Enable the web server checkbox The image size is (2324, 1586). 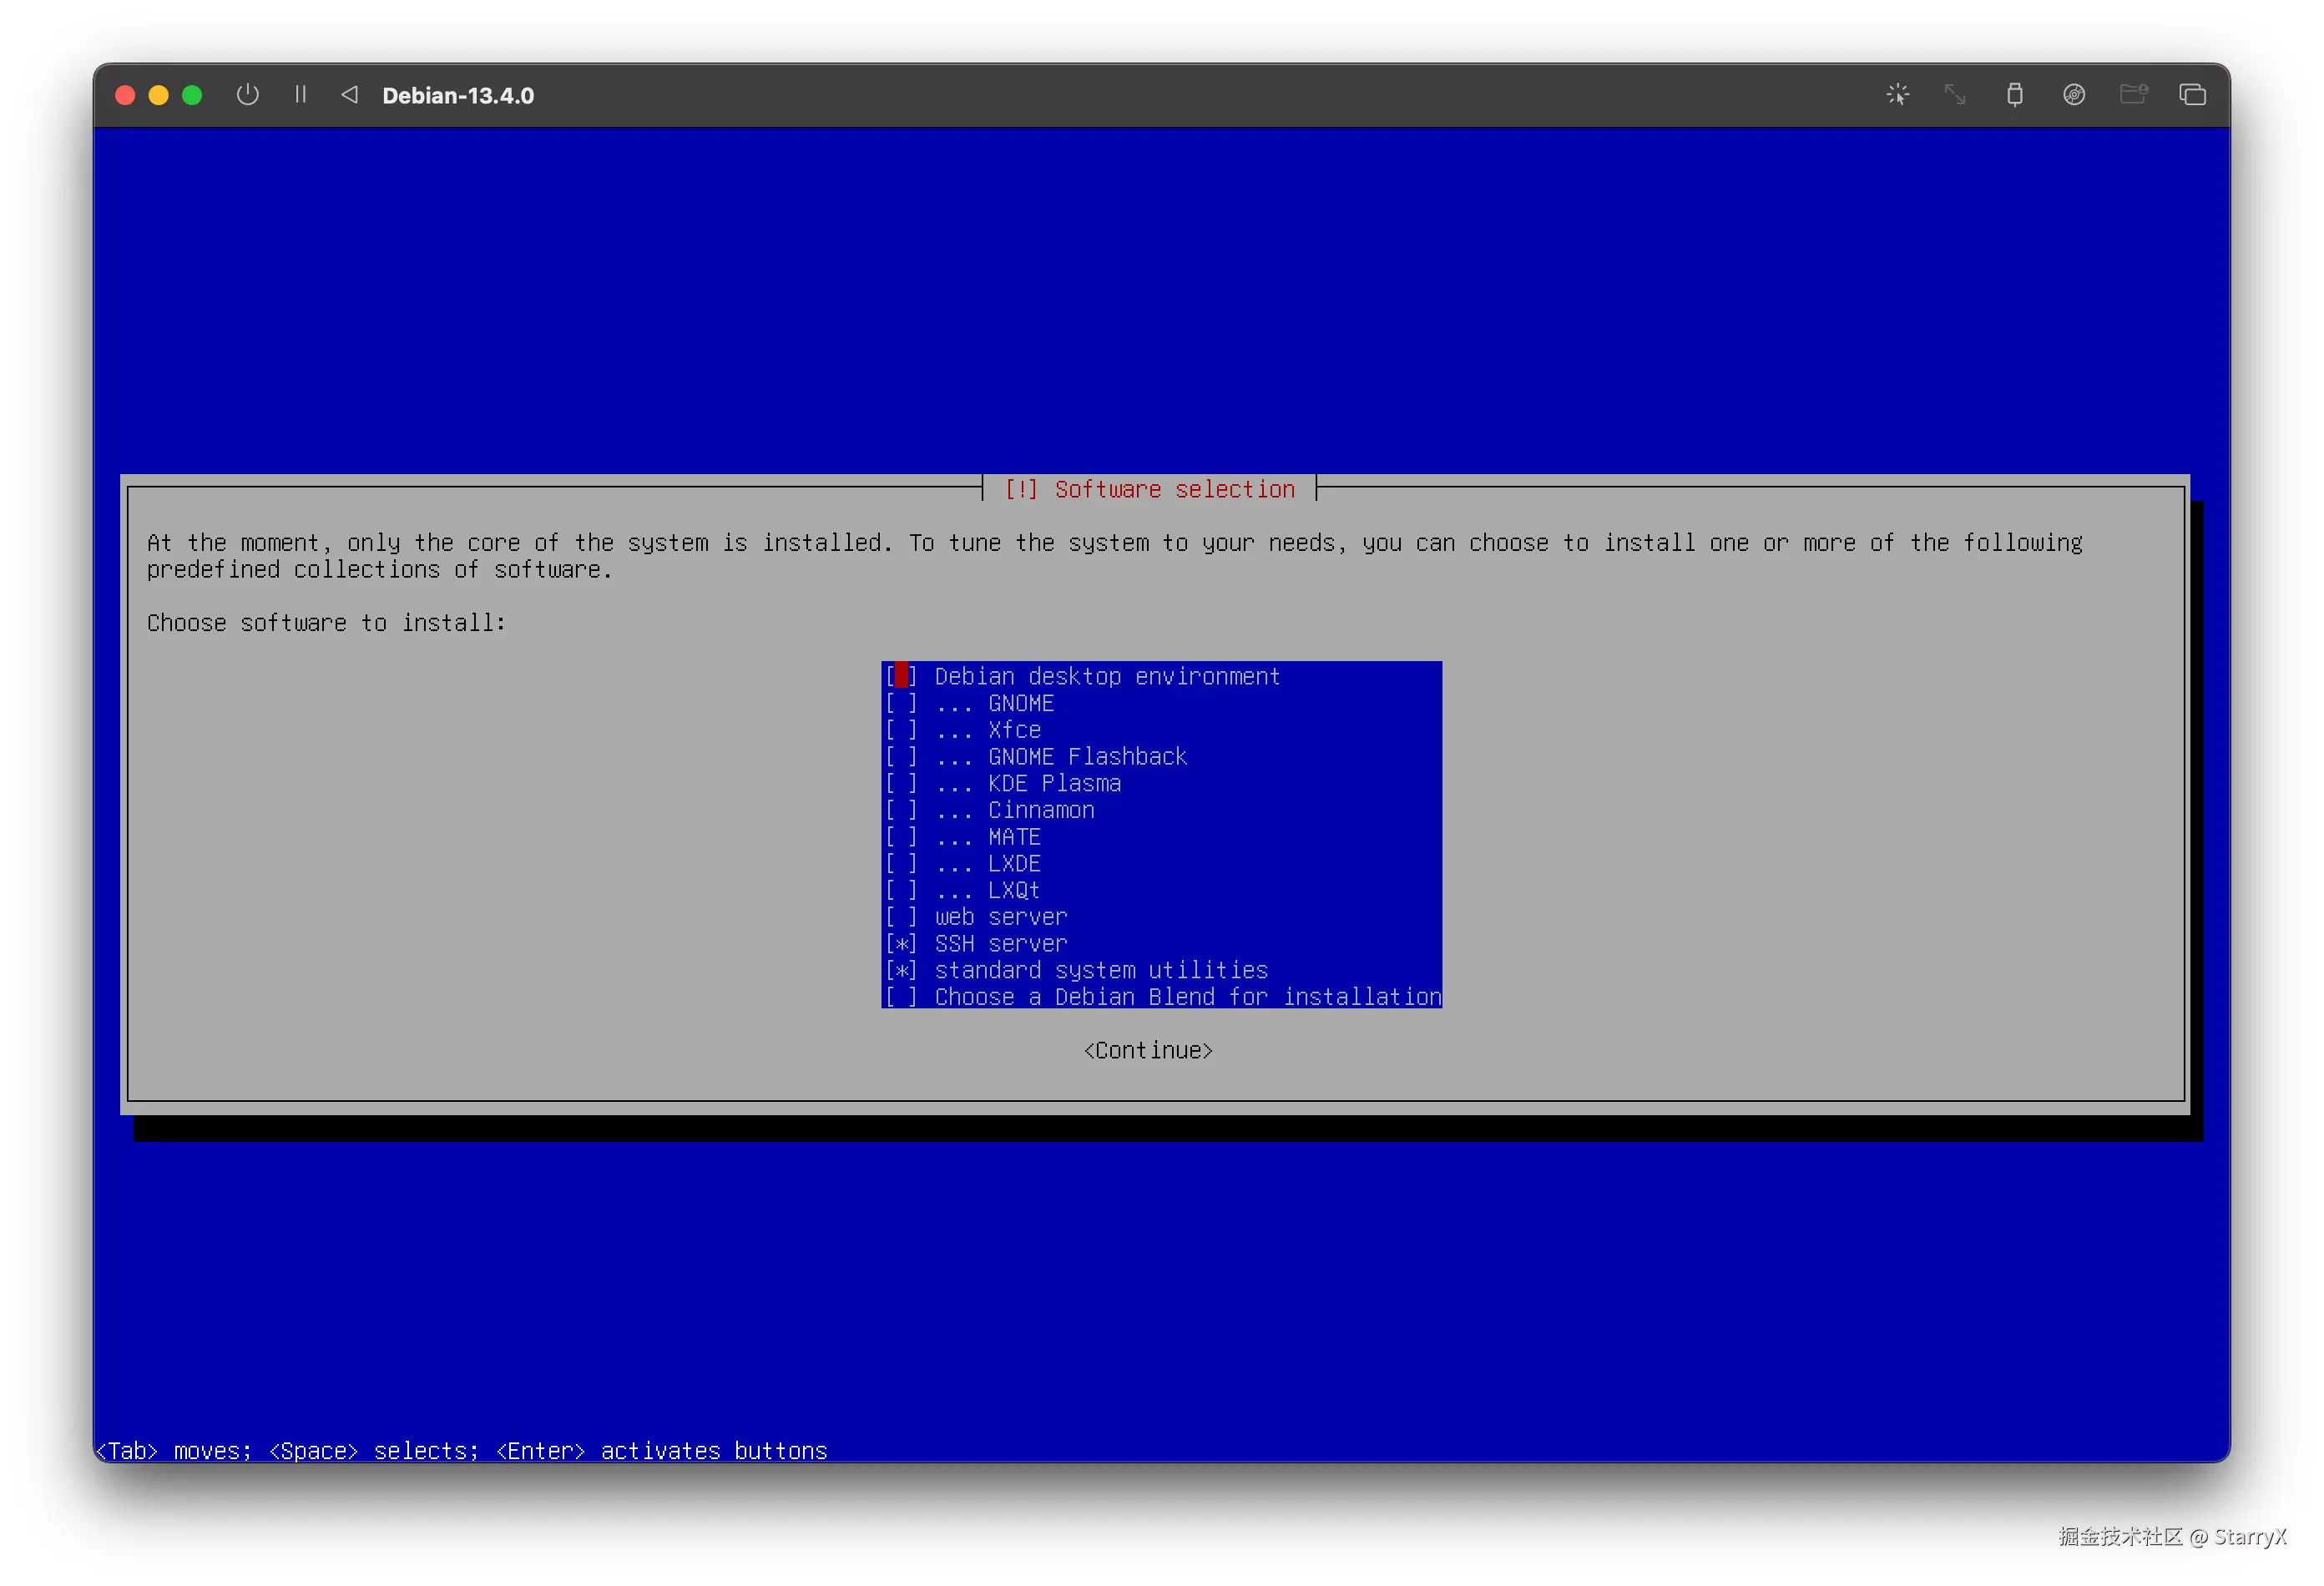[901, 917]
